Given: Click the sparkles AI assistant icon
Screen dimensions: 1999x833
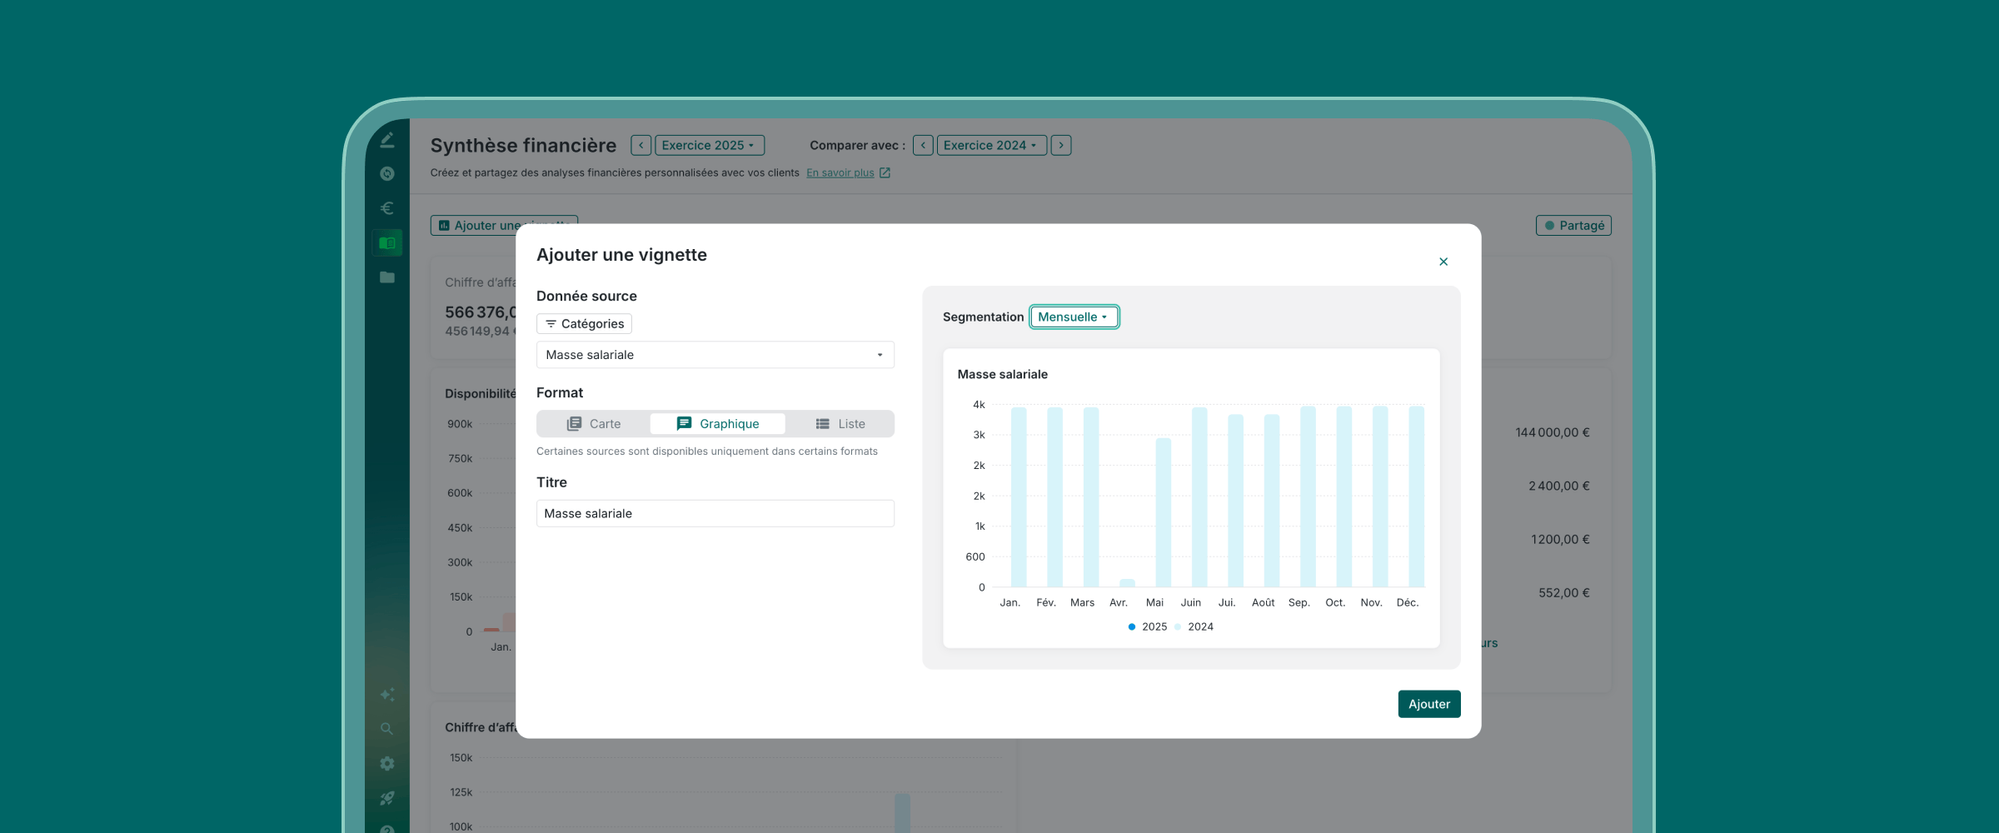Looking at the screenshot, I should tap(387, 694).
